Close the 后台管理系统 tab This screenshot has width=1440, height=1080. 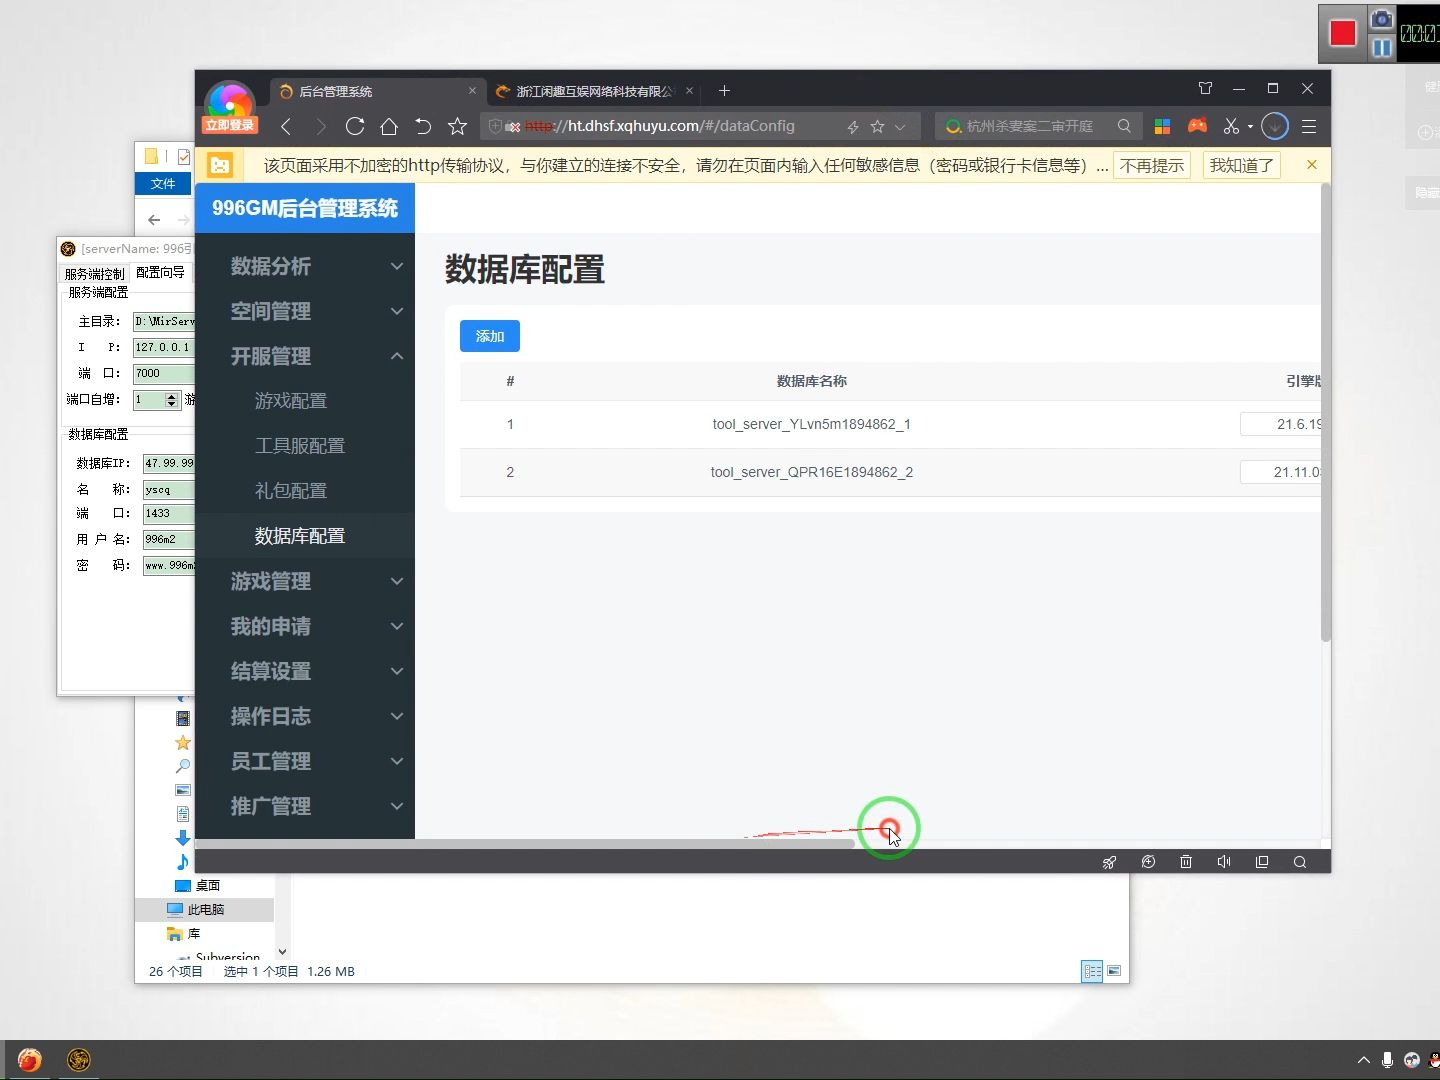click(473, 91)
